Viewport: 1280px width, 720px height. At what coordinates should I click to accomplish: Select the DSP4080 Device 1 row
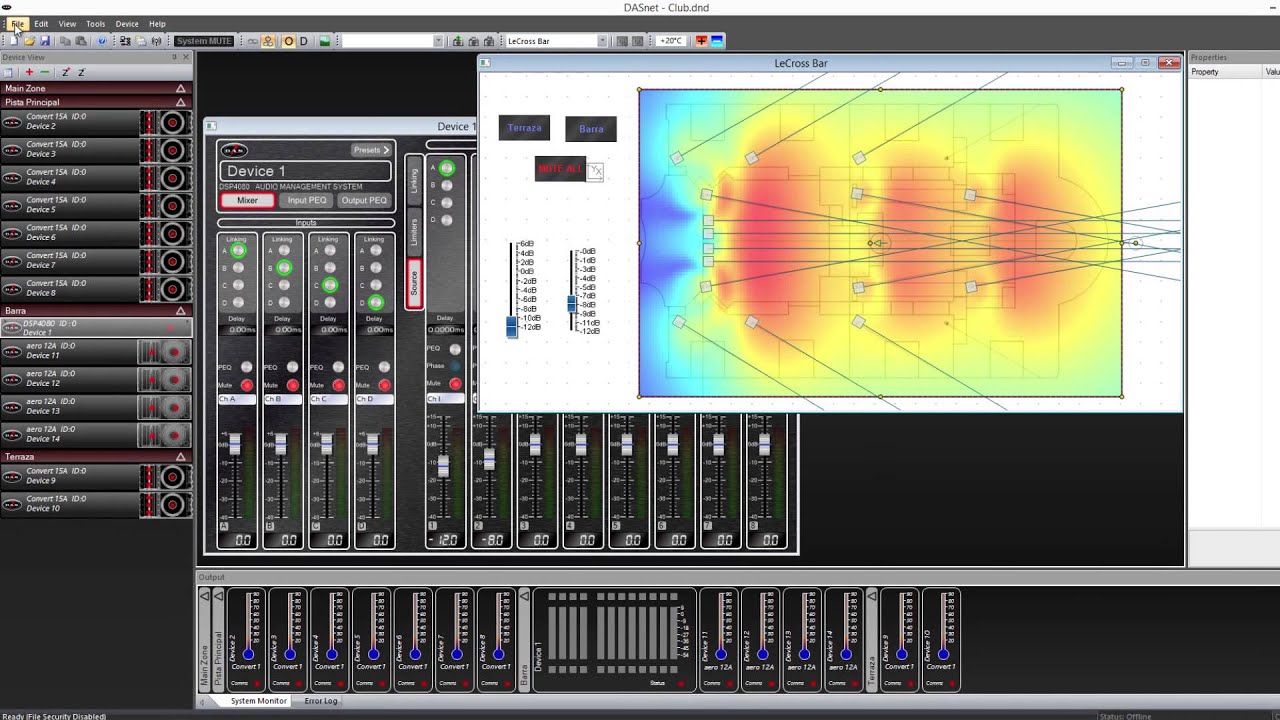coord(95,328)
